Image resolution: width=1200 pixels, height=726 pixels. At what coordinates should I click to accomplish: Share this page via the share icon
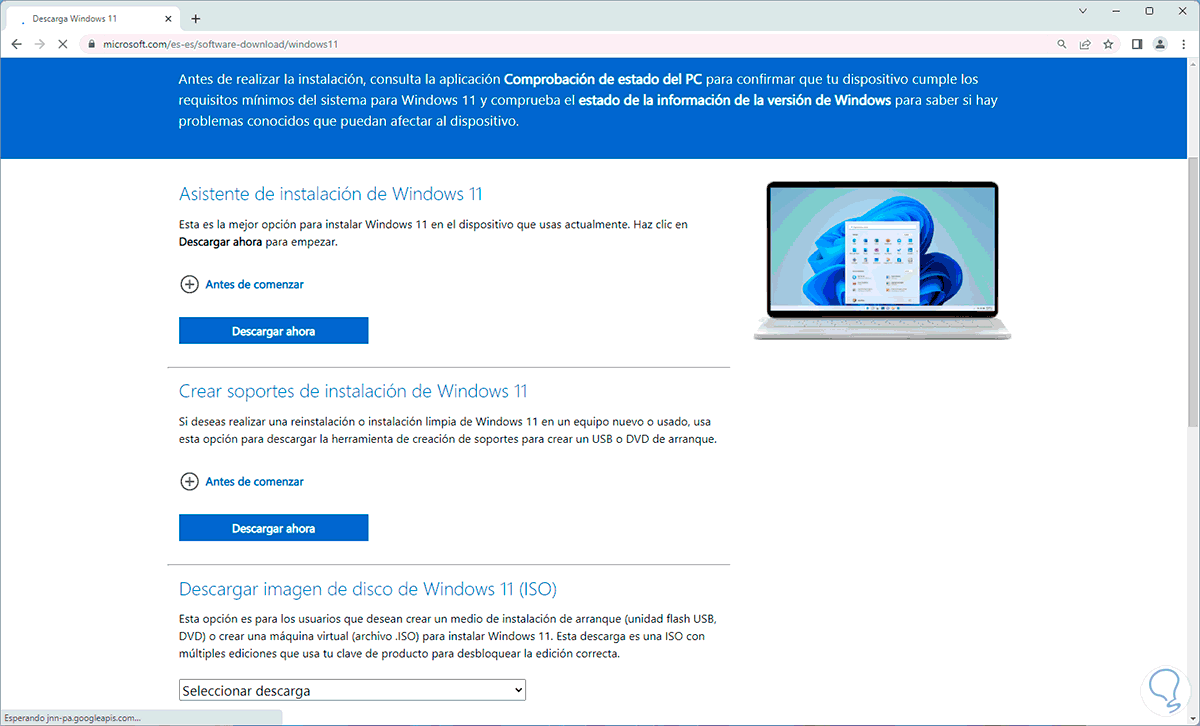1085,44
